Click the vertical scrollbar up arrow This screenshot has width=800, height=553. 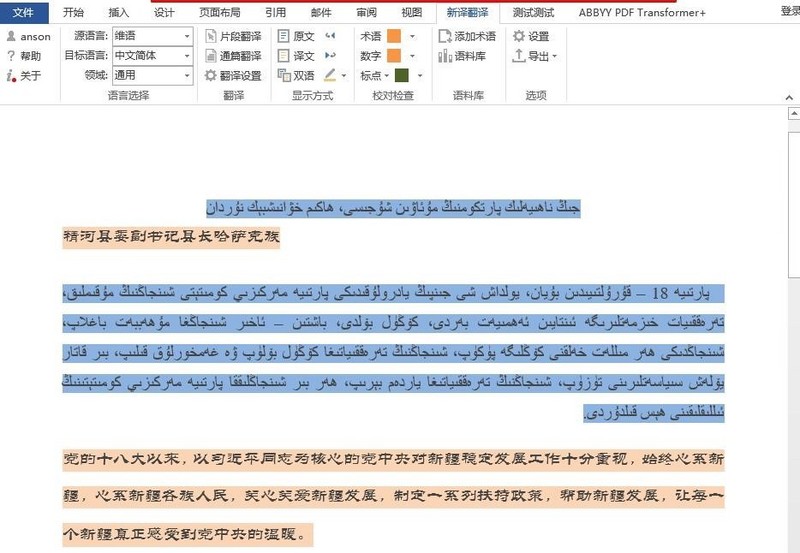point(794,113)
